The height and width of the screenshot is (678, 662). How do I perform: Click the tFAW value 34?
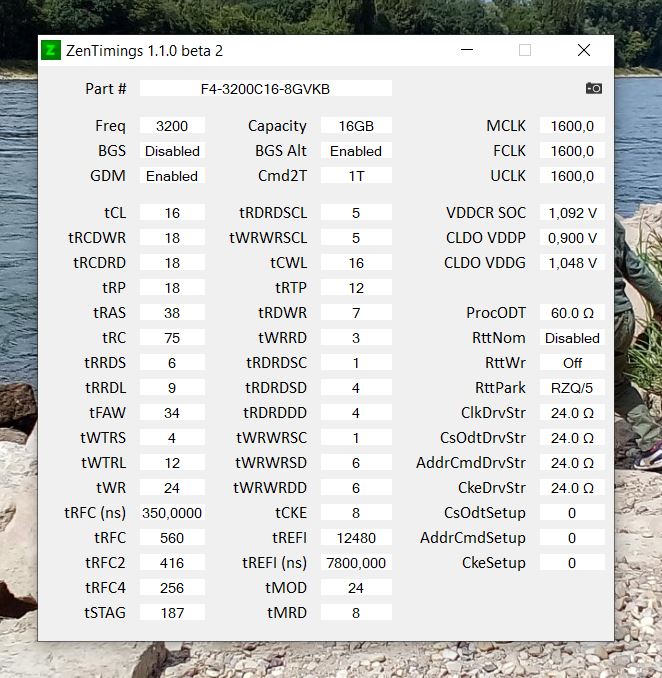pyautogui.click(x=172, y=413)
